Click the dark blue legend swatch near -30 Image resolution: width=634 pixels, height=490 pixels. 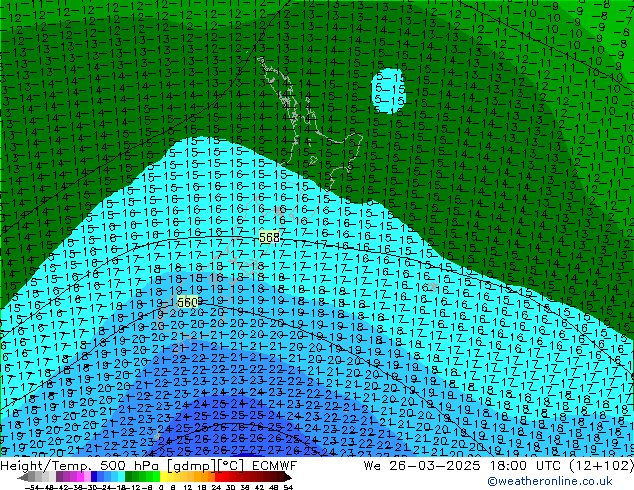coord(94,477)
